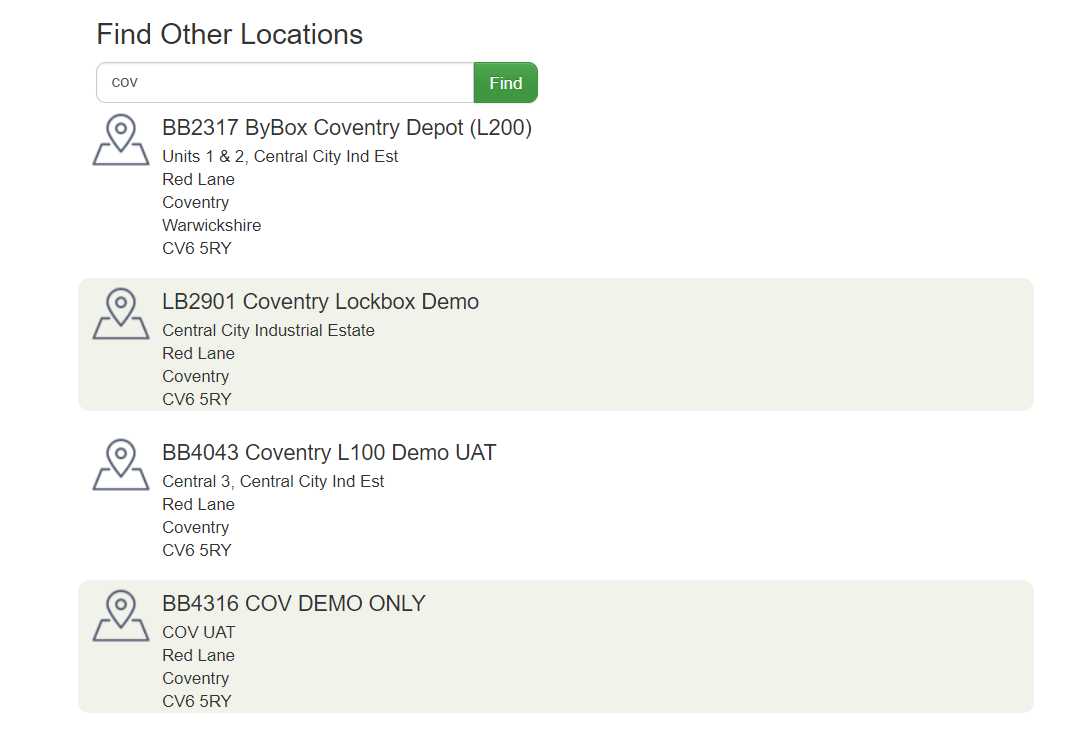1089x730 pixels.
Task: Click the map marker icon for BB4043 Coventry L100 Demo UAT
Action: tap(120, 463)
